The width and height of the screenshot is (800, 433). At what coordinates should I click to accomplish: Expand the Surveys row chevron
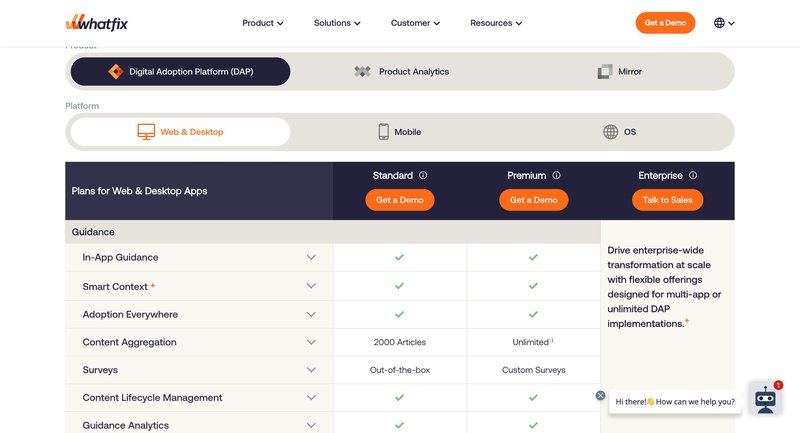tap(311, 370)
